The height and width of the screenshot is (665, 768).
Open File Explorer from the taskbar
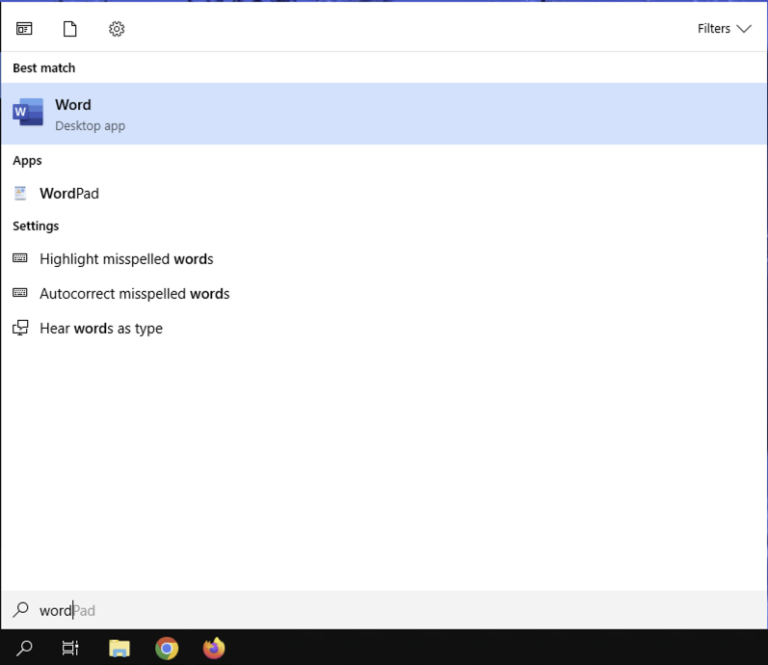[x=119, y=648]
